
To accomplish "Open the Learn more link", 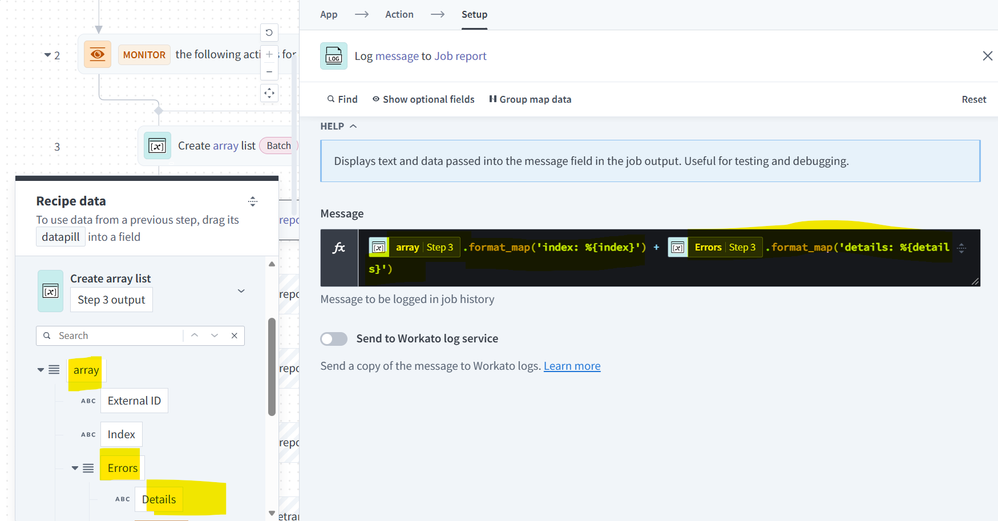I will tap(572, 367).
